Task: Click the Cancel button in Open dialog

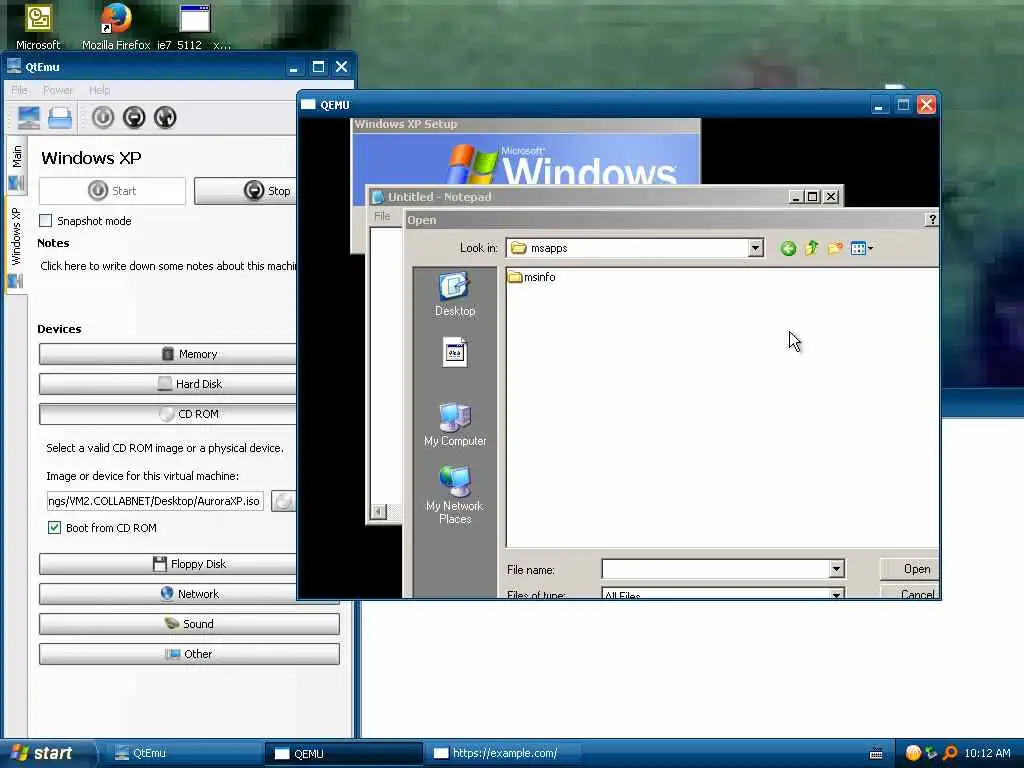Action: pyautogui.click(x=909, y=592)
